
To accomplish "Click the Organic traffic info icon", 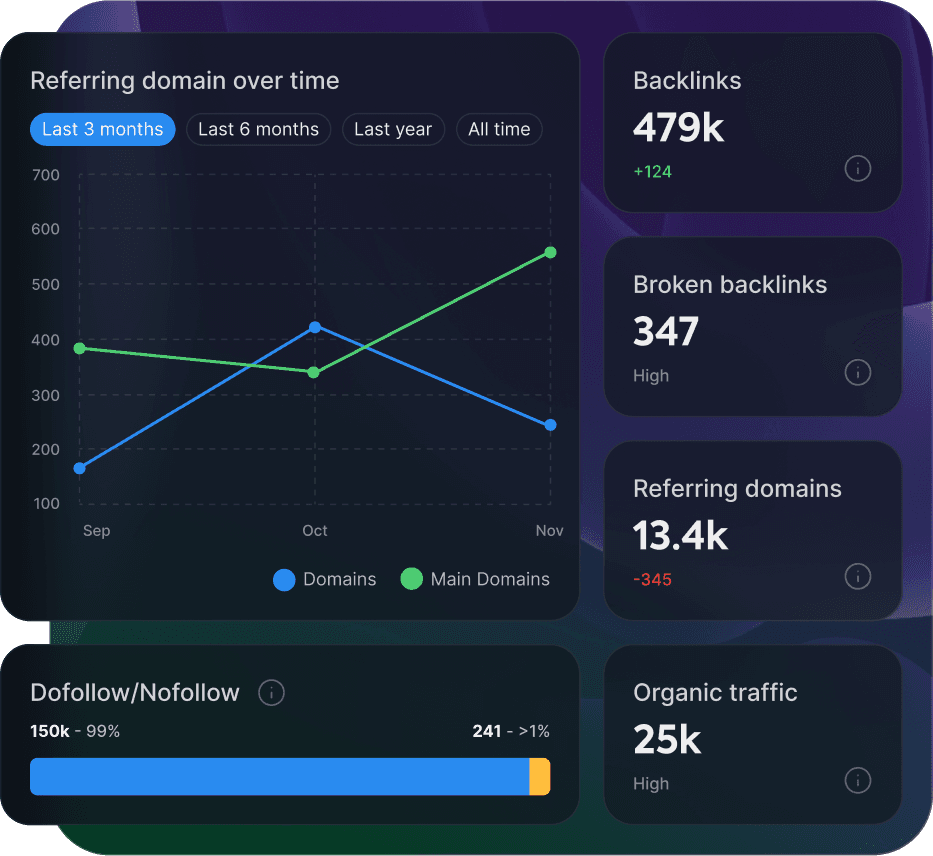I will [x=858, y=780].
